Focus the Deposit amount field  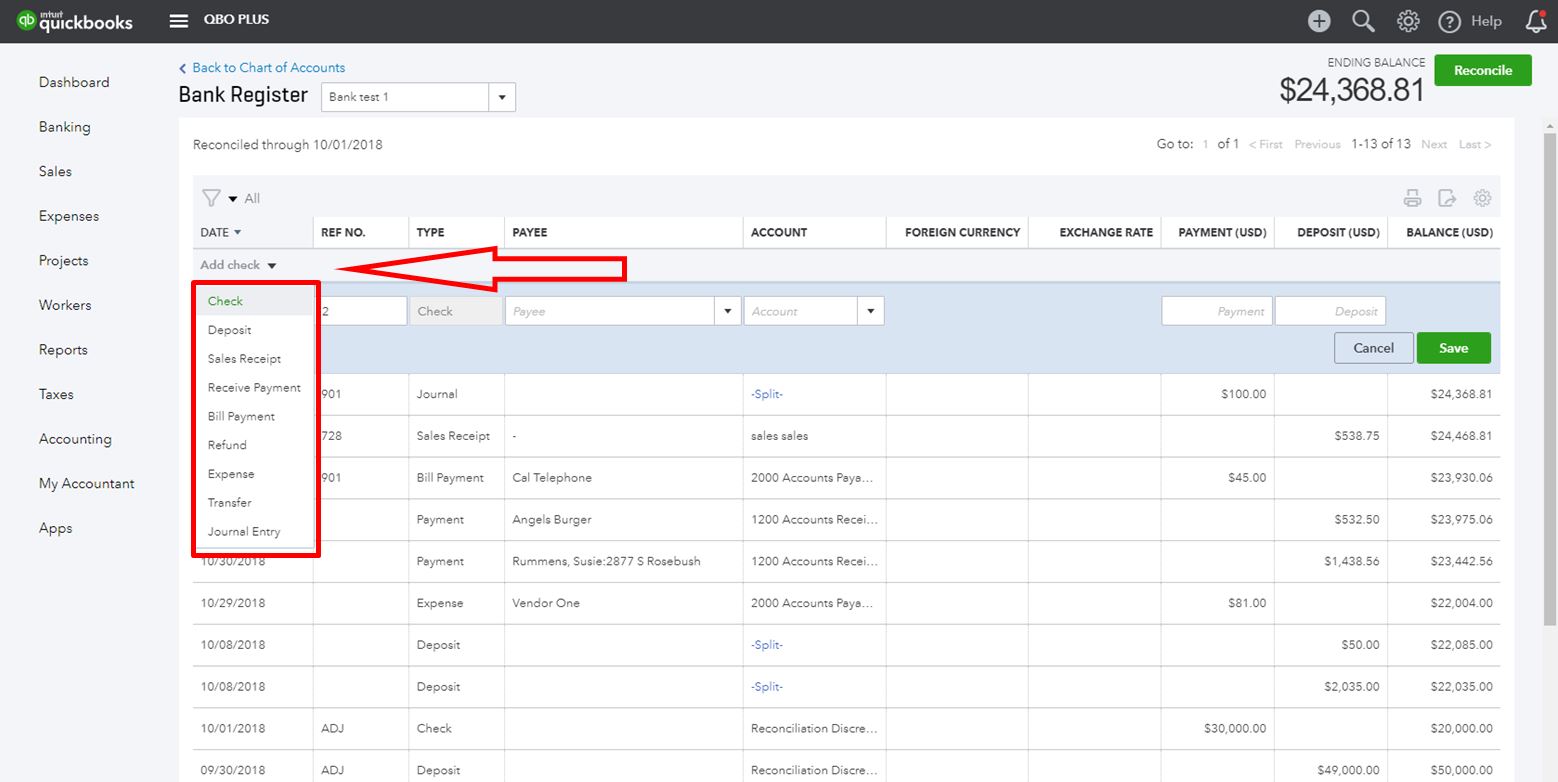click(x=1331, y=311)
